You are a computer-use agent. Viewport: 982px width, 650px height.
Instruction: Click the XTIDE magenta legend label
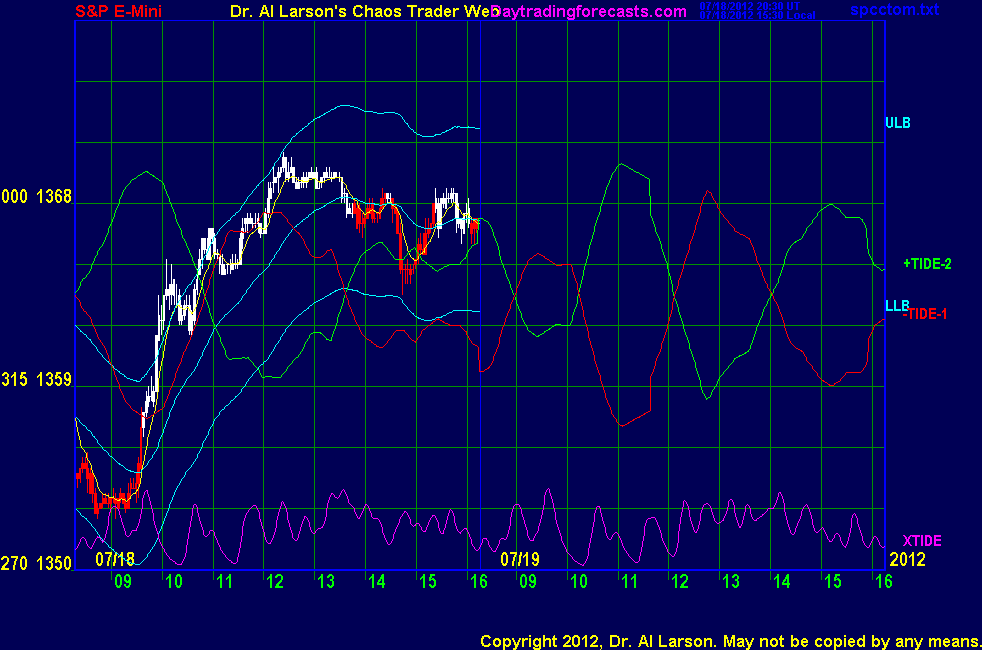coord(922,540)
